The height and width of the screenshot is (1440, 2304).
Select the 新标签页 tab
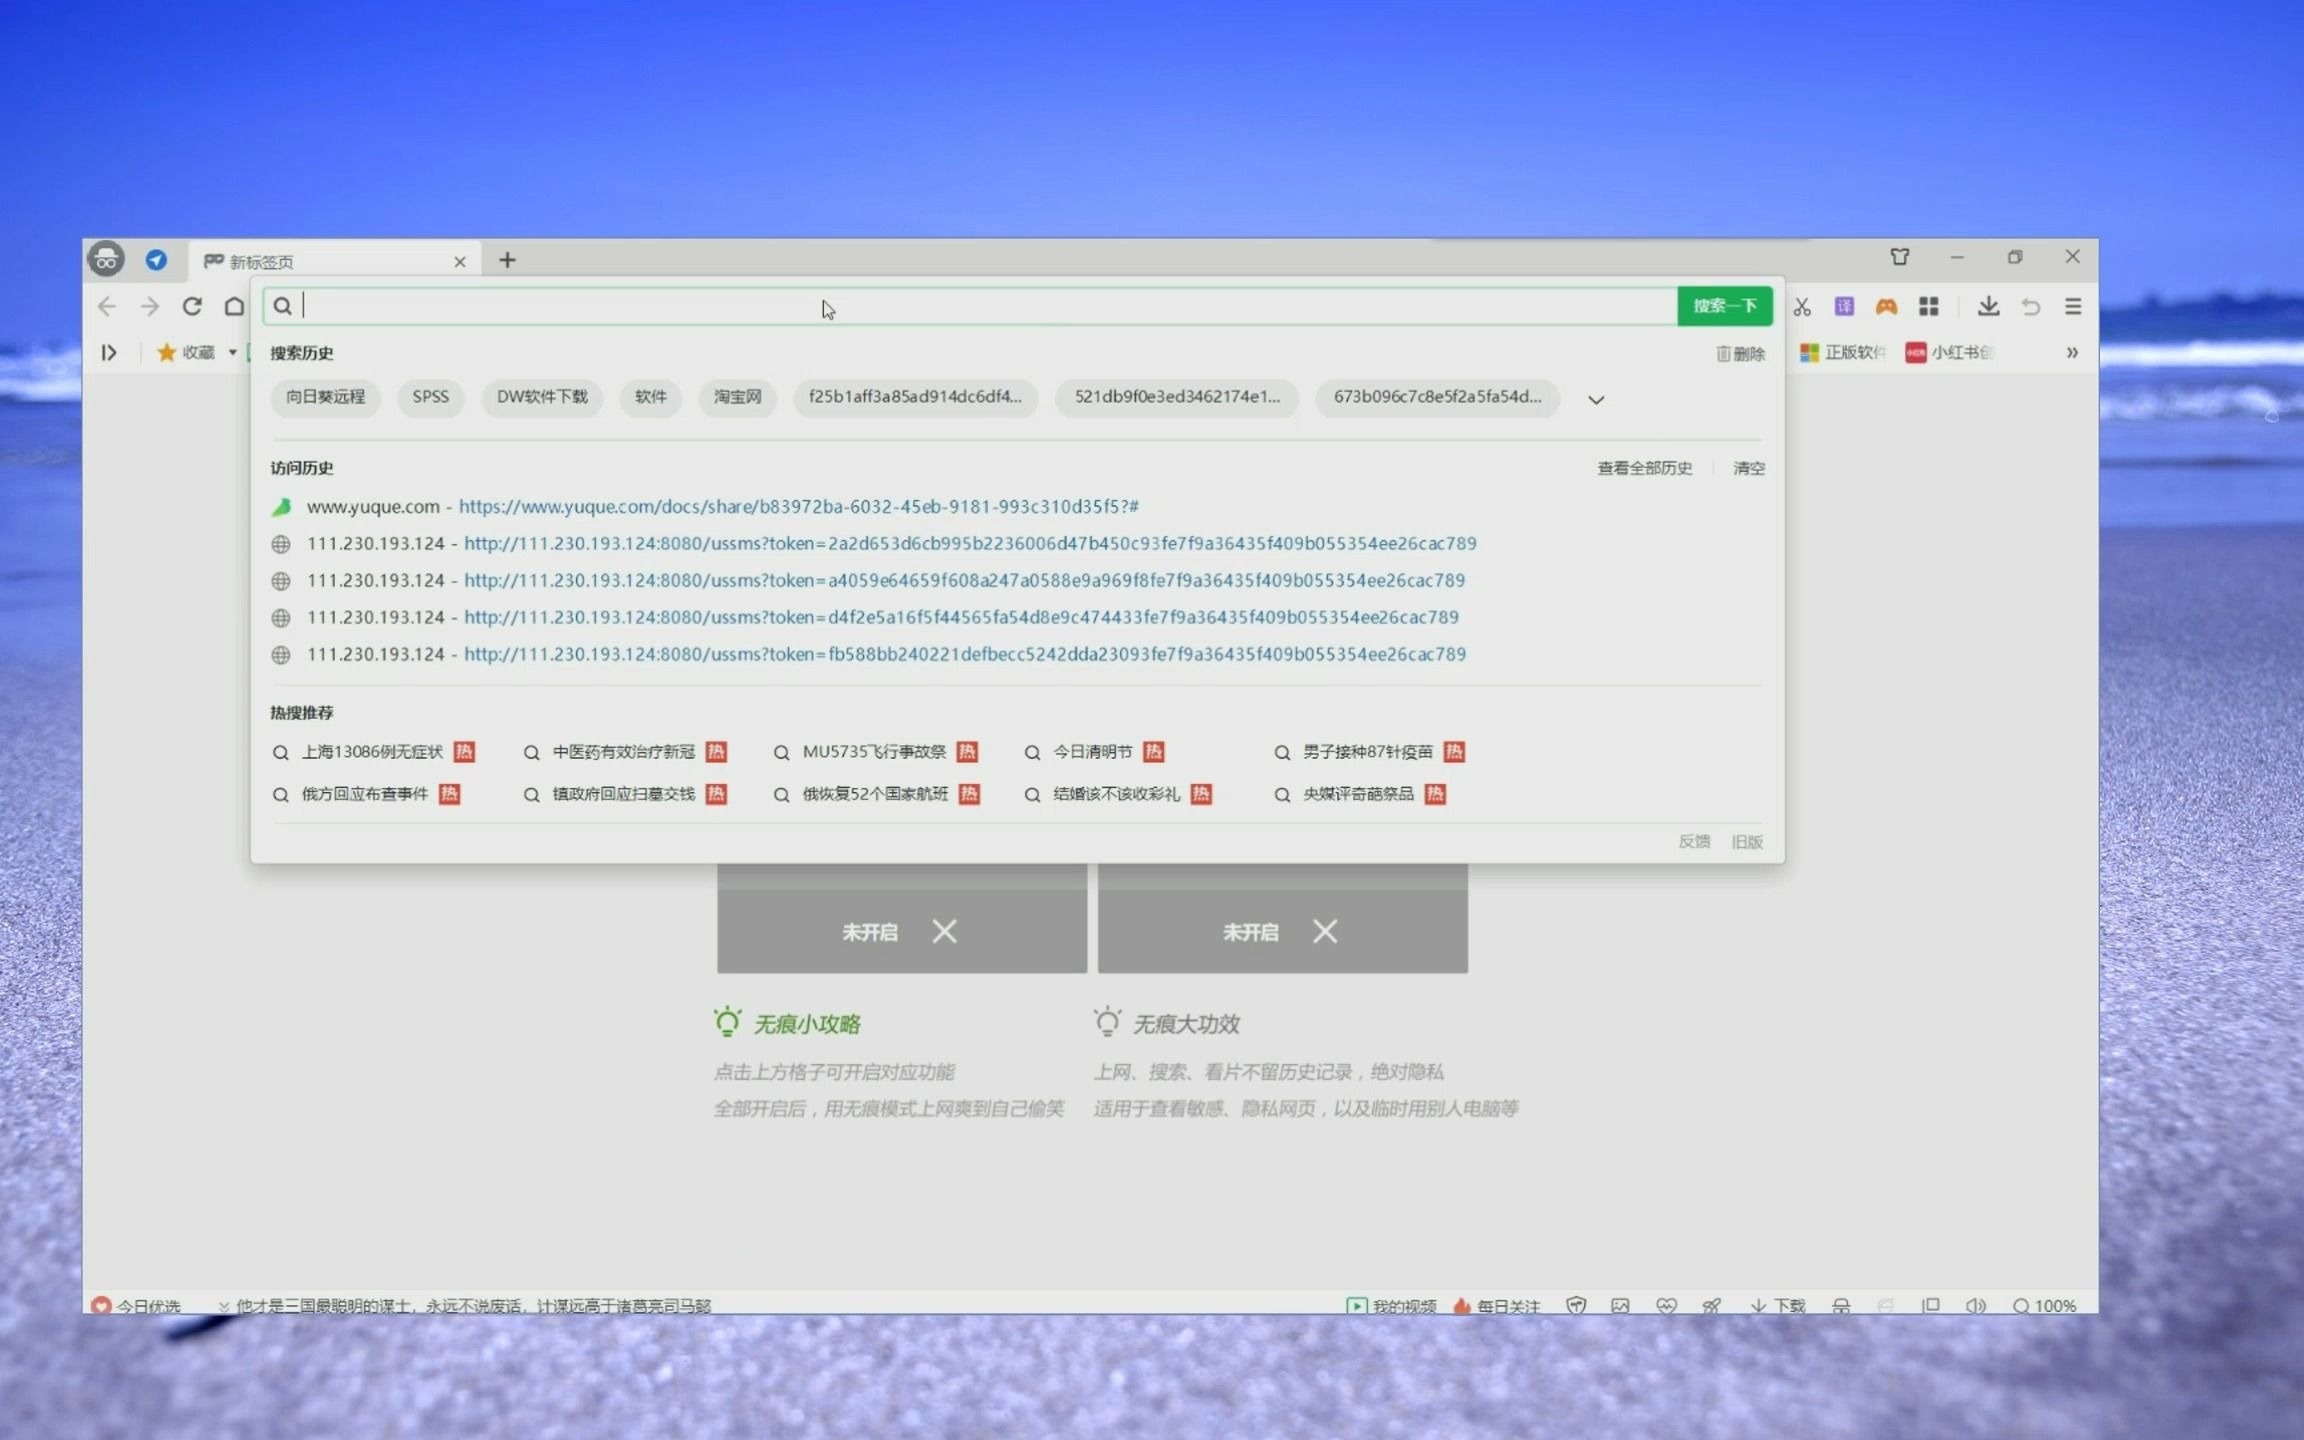point(334,261)
